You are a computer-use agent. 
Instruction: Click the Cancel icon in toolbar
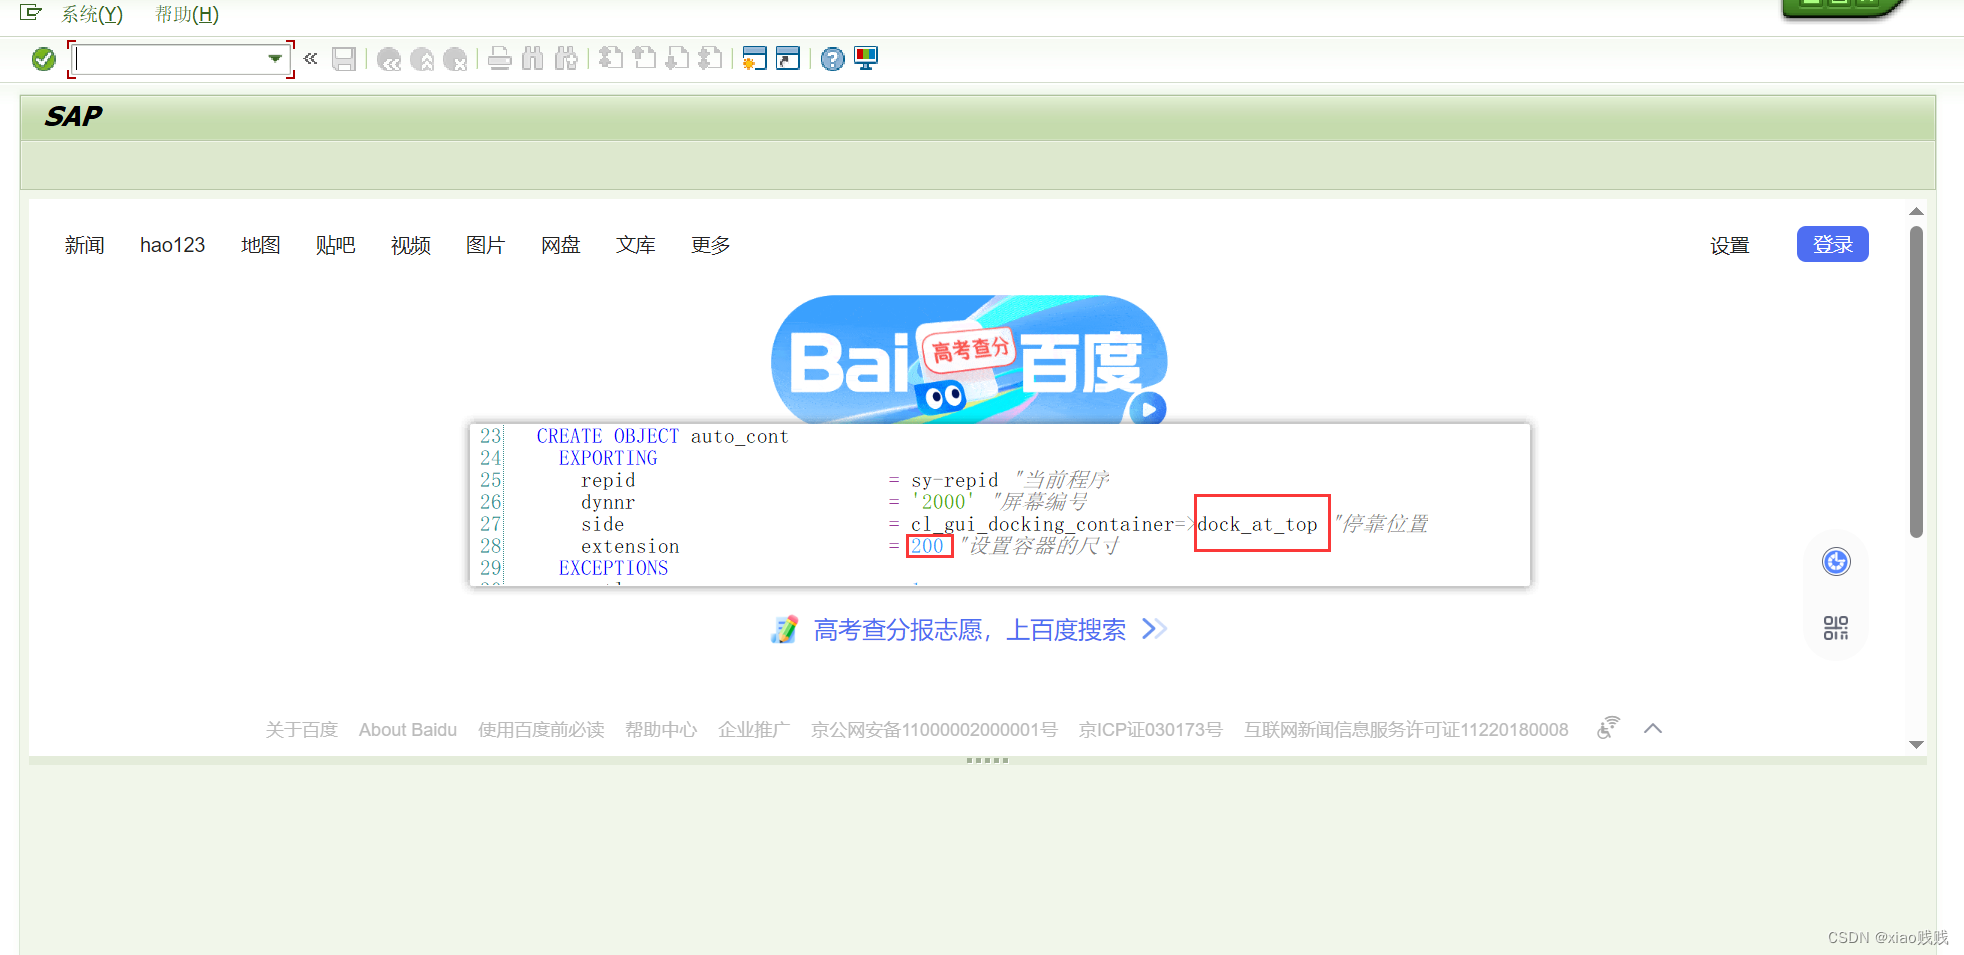(455, 59)
